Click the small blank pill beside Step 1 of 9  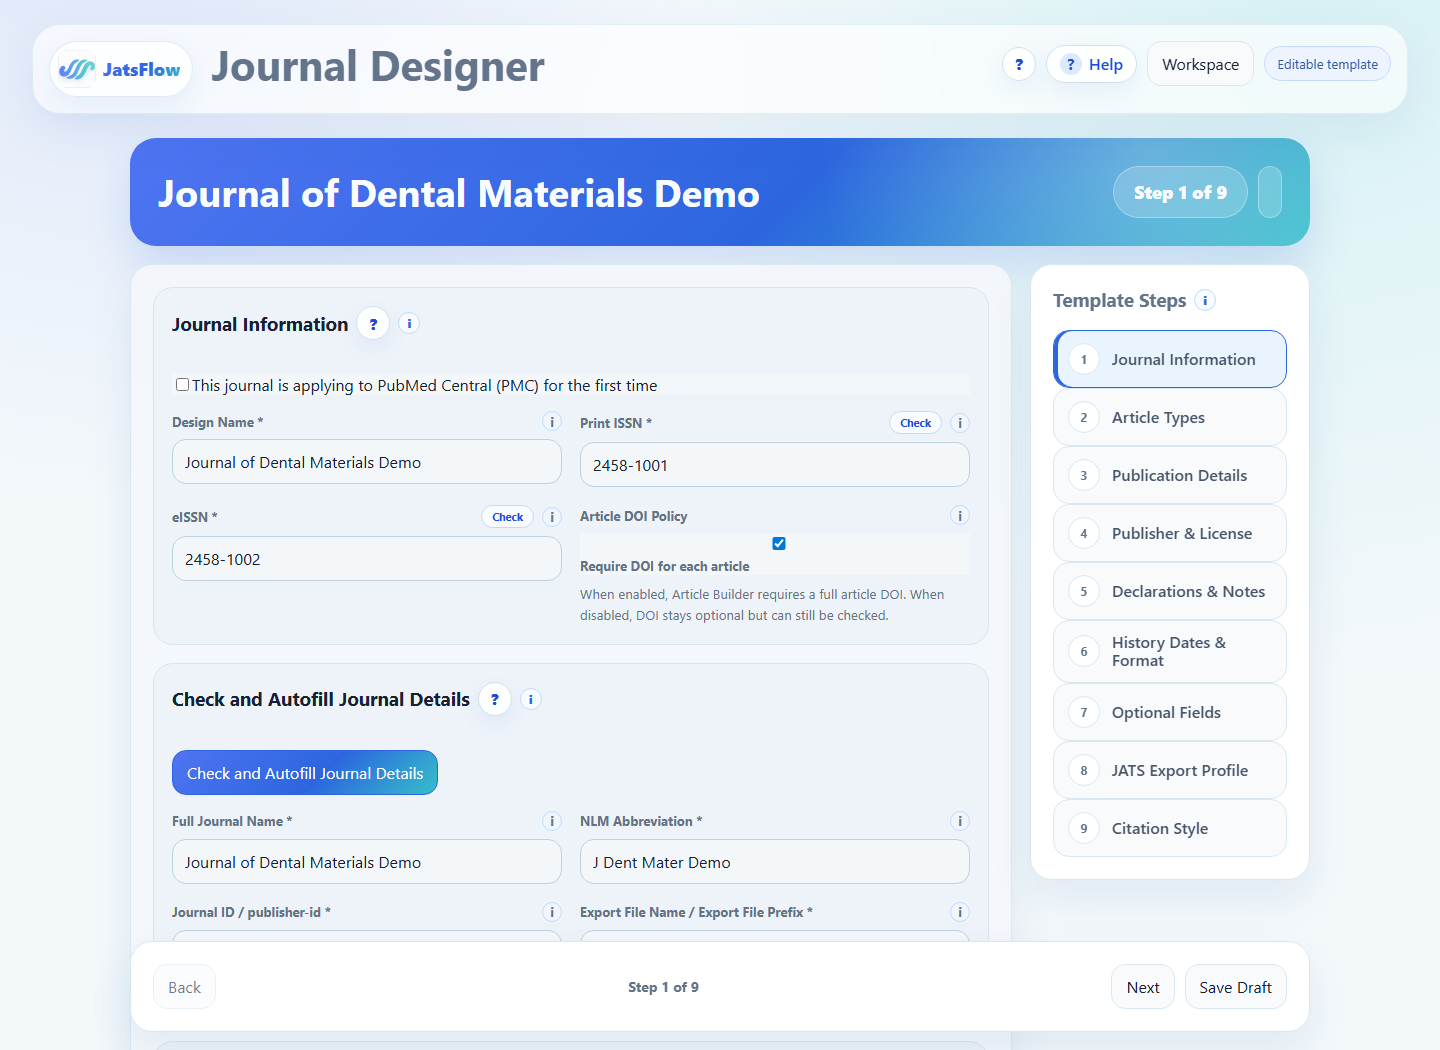click(x=1270, y=192)
